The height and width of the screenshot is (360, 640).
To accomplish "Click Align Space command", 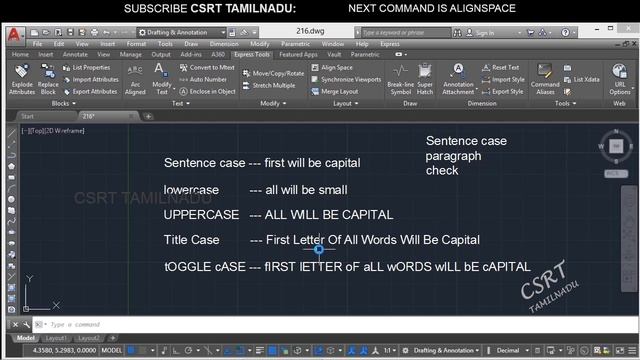I will click(332, 67).
